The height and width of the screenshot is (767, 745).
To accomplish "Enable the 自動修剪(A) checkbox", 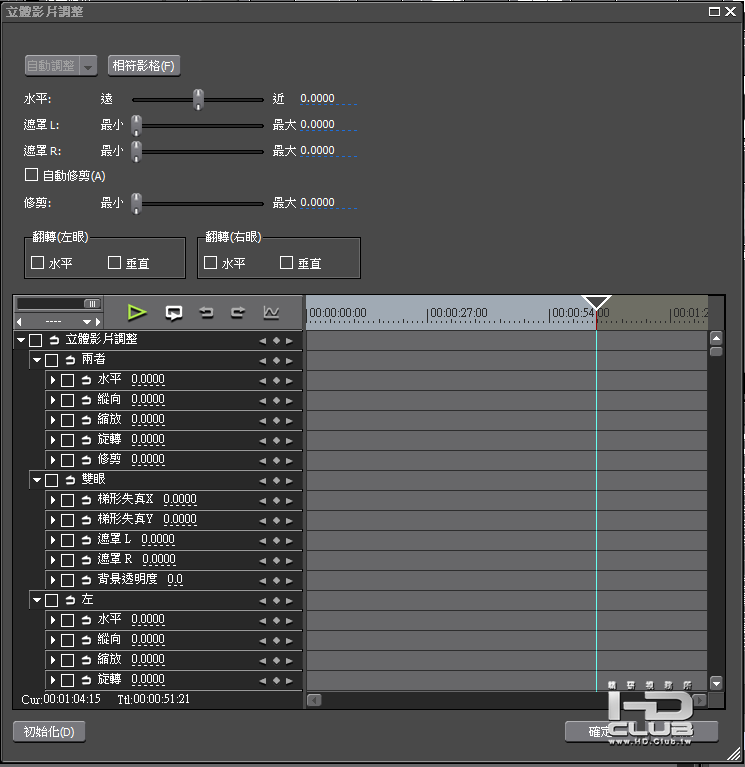I will pyautogui.click(x=31, y=175).
